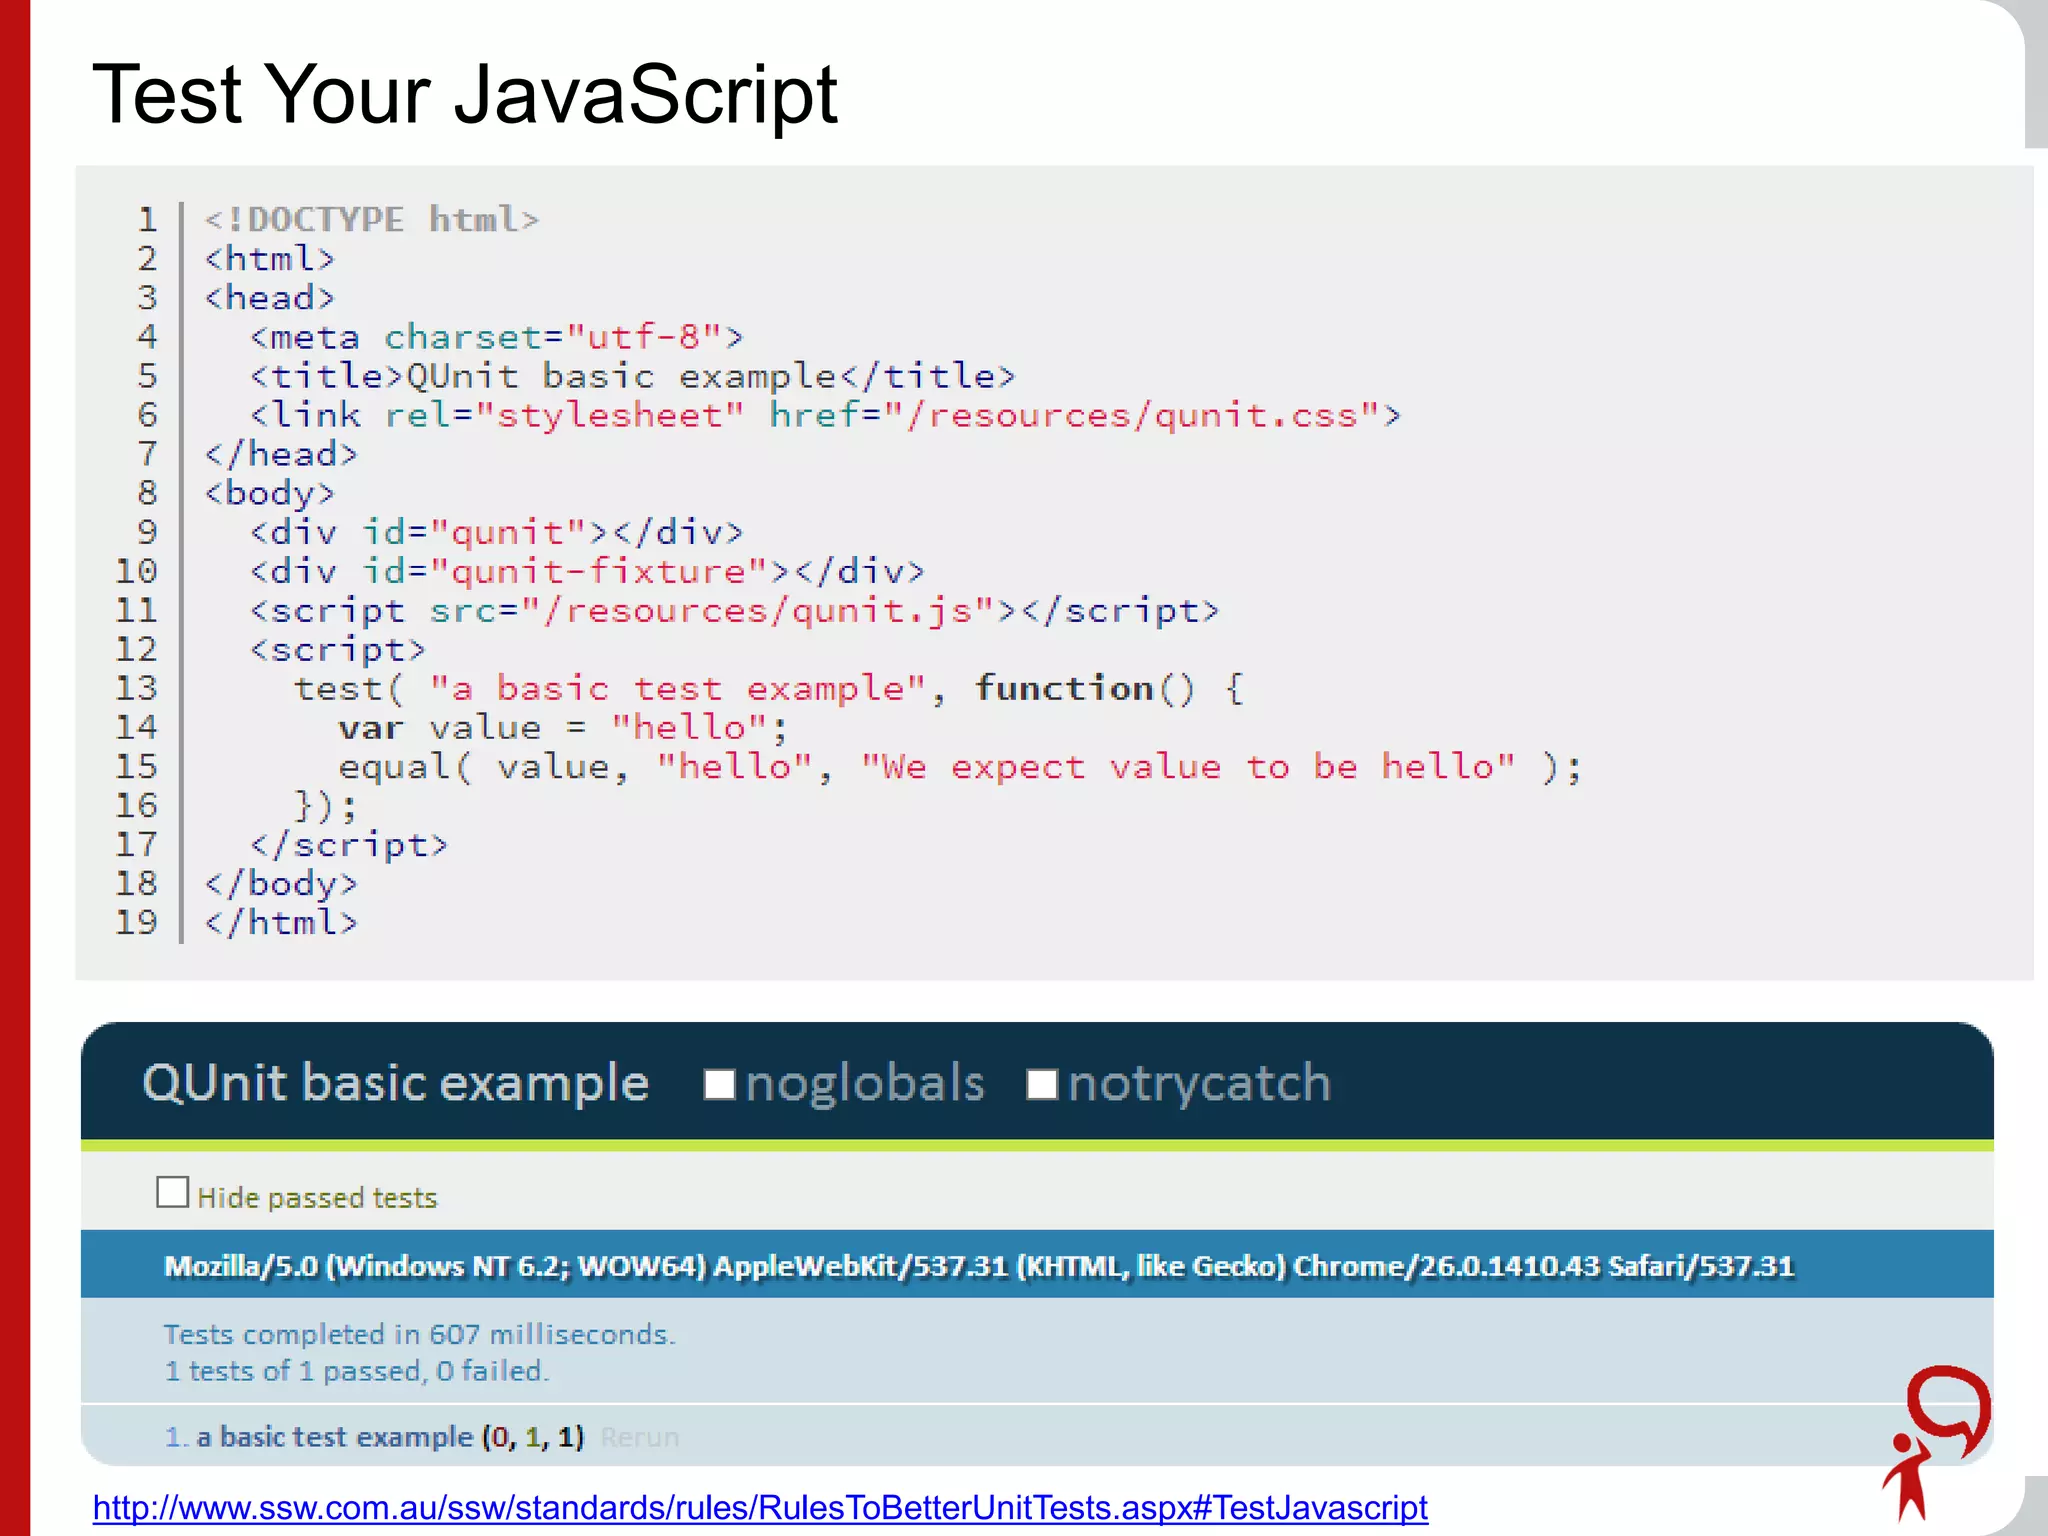The width and height of the screenshot is (2048, 1536).
Task: Open the ssw.com.au RulesToBetterUnitTests link
Action: tap(760, 1507)
